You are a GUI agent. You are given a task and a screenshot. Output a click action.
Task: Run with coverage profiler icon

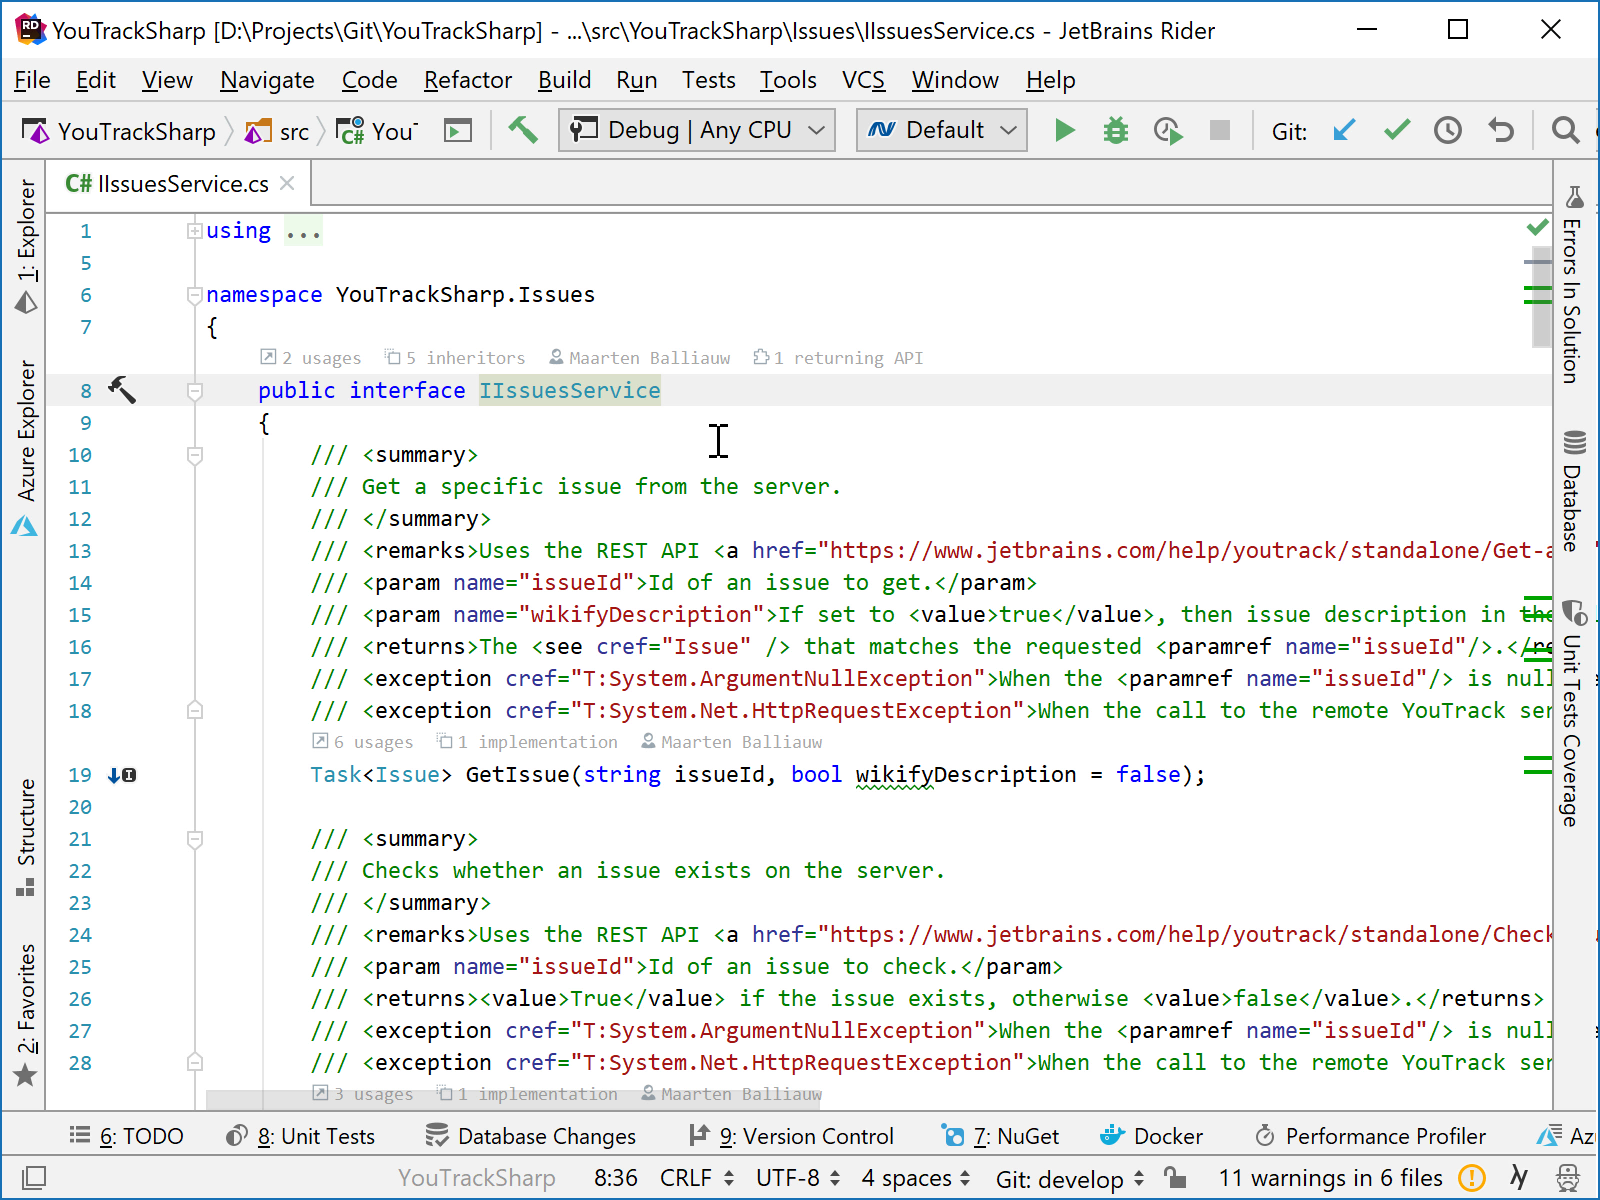[x=1168, y=130]
